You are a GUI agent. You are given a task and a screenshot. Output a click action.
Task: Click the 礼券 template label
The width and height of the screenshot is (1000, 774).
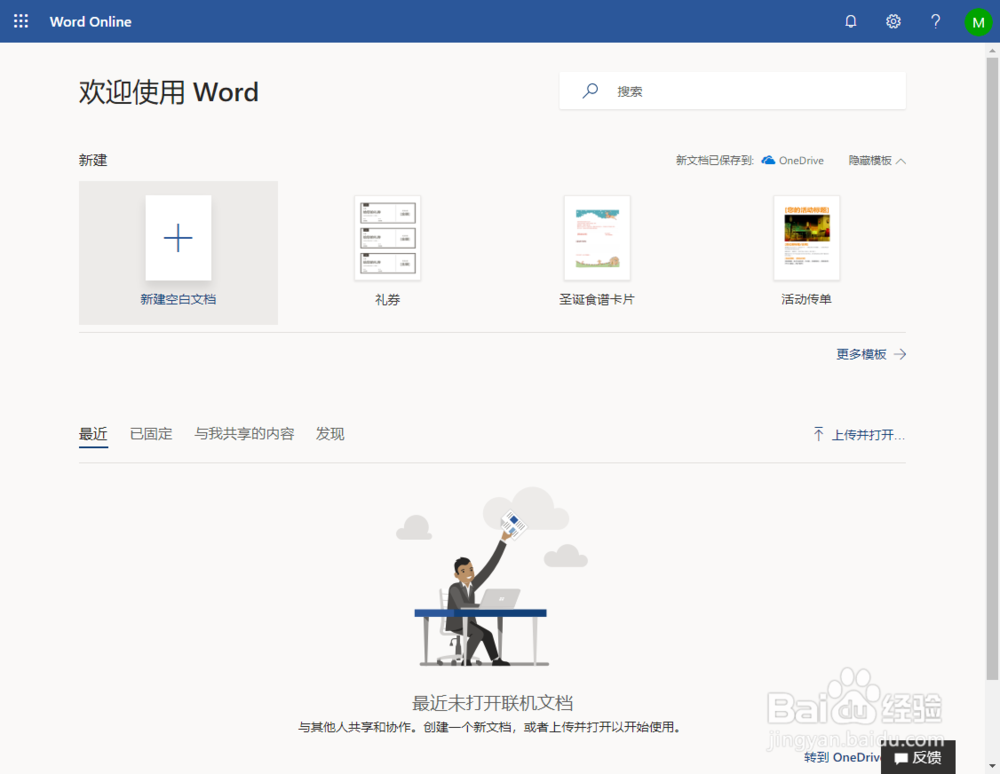click(x=387, y=300)
